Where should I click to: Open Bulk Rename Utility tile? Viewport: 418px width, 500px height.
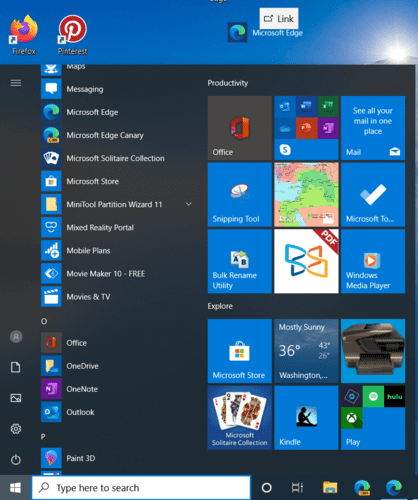click(240, 261)
